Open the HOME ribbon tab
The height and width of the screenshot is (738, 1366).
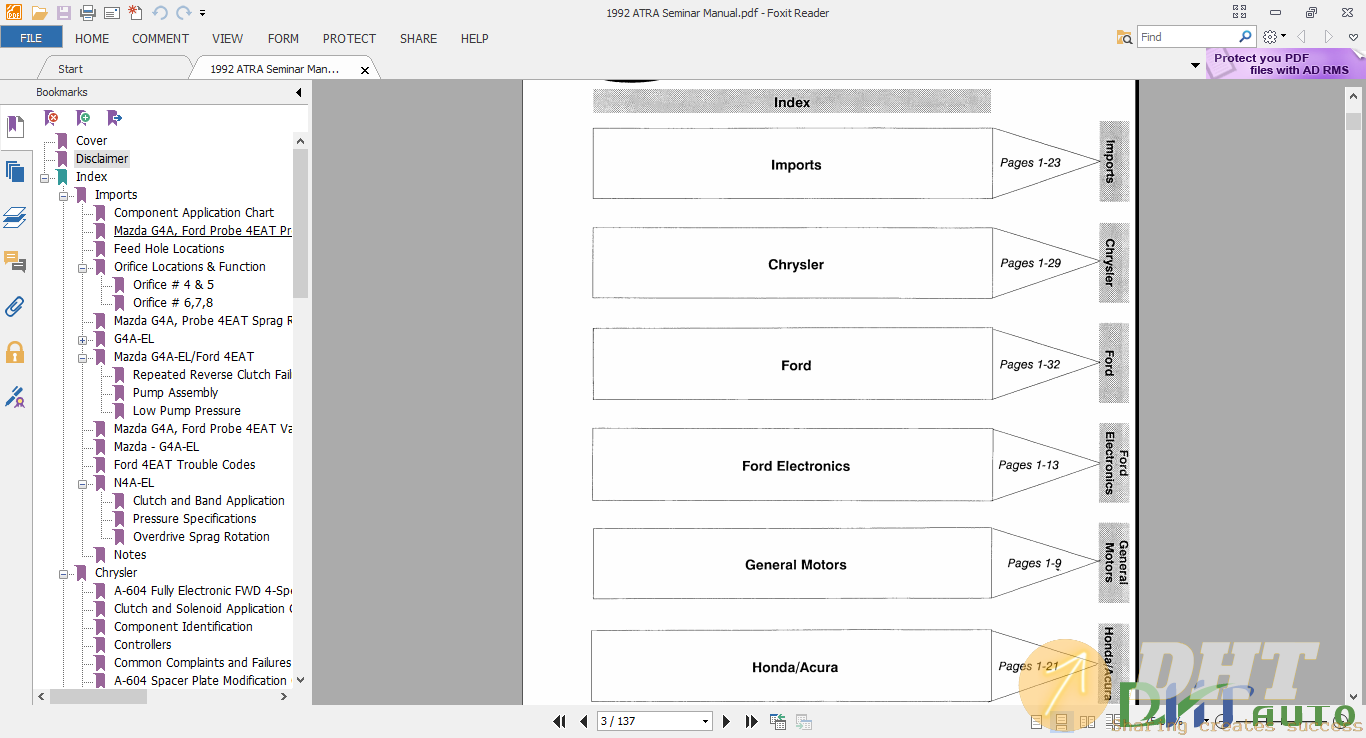pyautogui.click(x=92, y=38)
